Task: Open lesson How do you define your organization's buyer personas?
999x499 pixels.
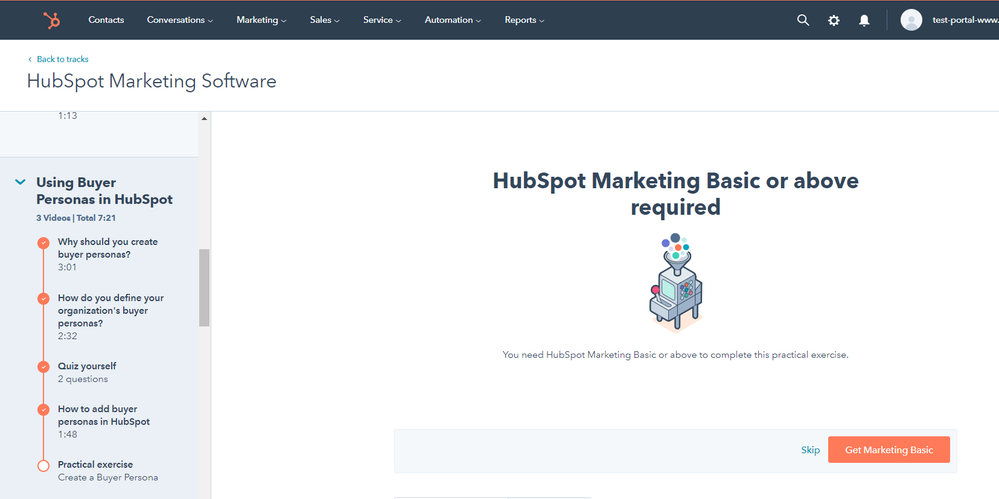Action: (x=111, y=310)
